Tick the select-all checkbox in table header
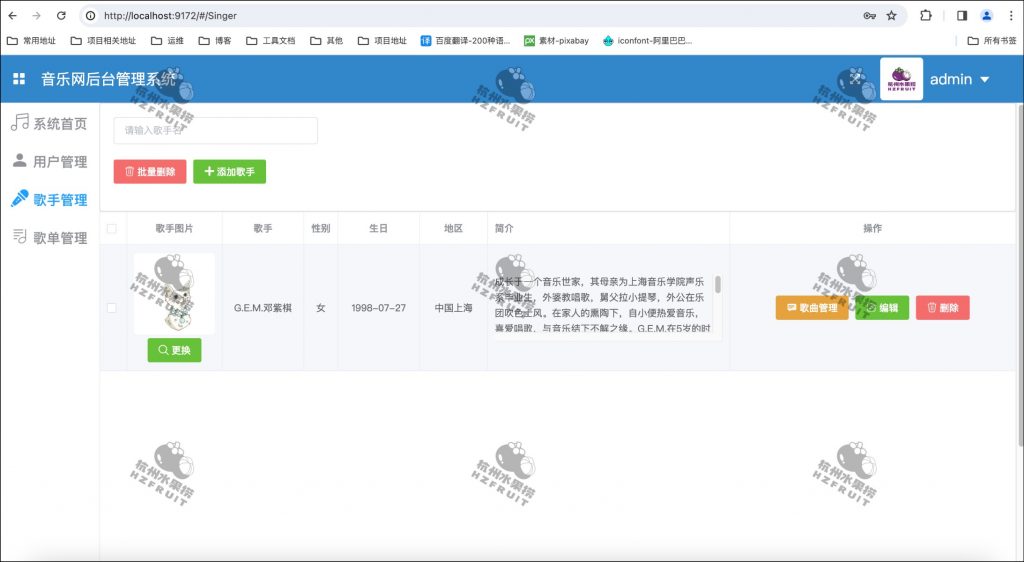1024x562 pixels. coord(112,228)
